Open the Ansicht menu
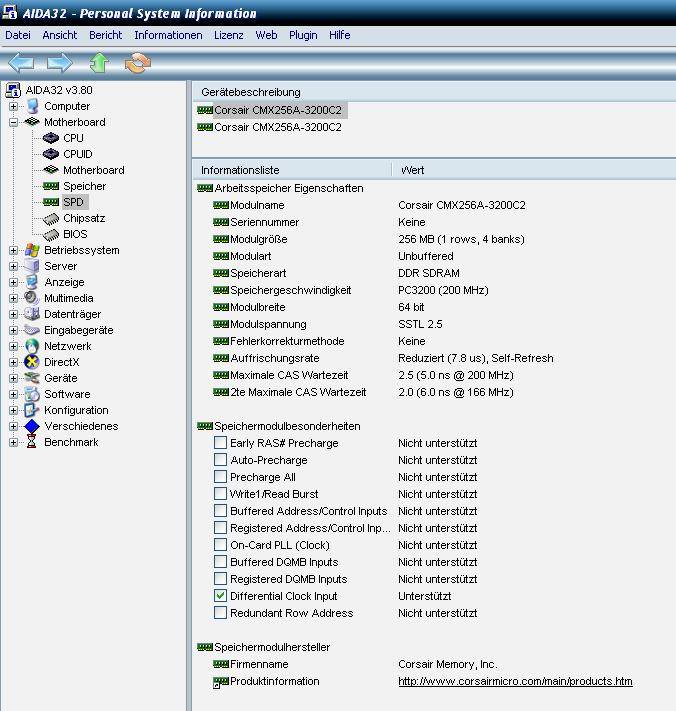 (60, 35)
